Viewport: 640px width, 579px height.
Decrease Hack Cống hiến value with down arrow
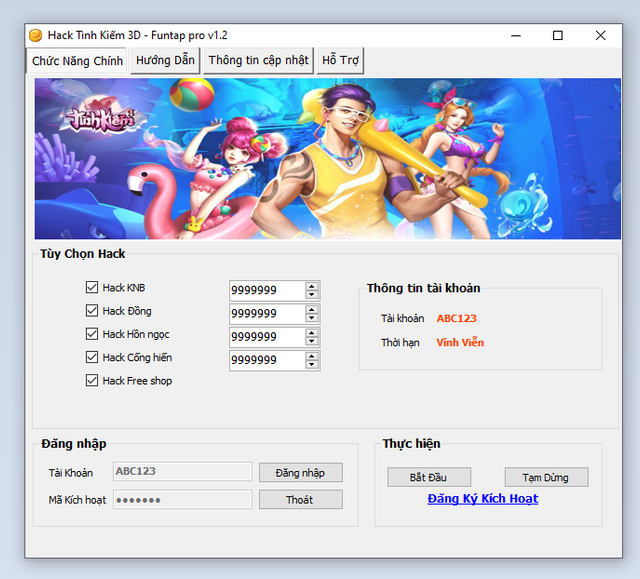click(312, 364)
